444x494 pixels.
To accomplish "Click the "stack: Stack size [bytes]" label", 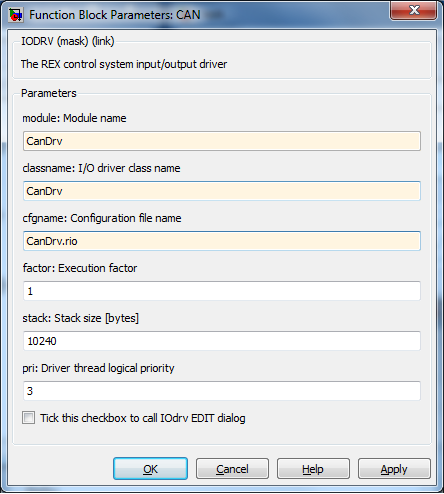I will coord(81,318).
